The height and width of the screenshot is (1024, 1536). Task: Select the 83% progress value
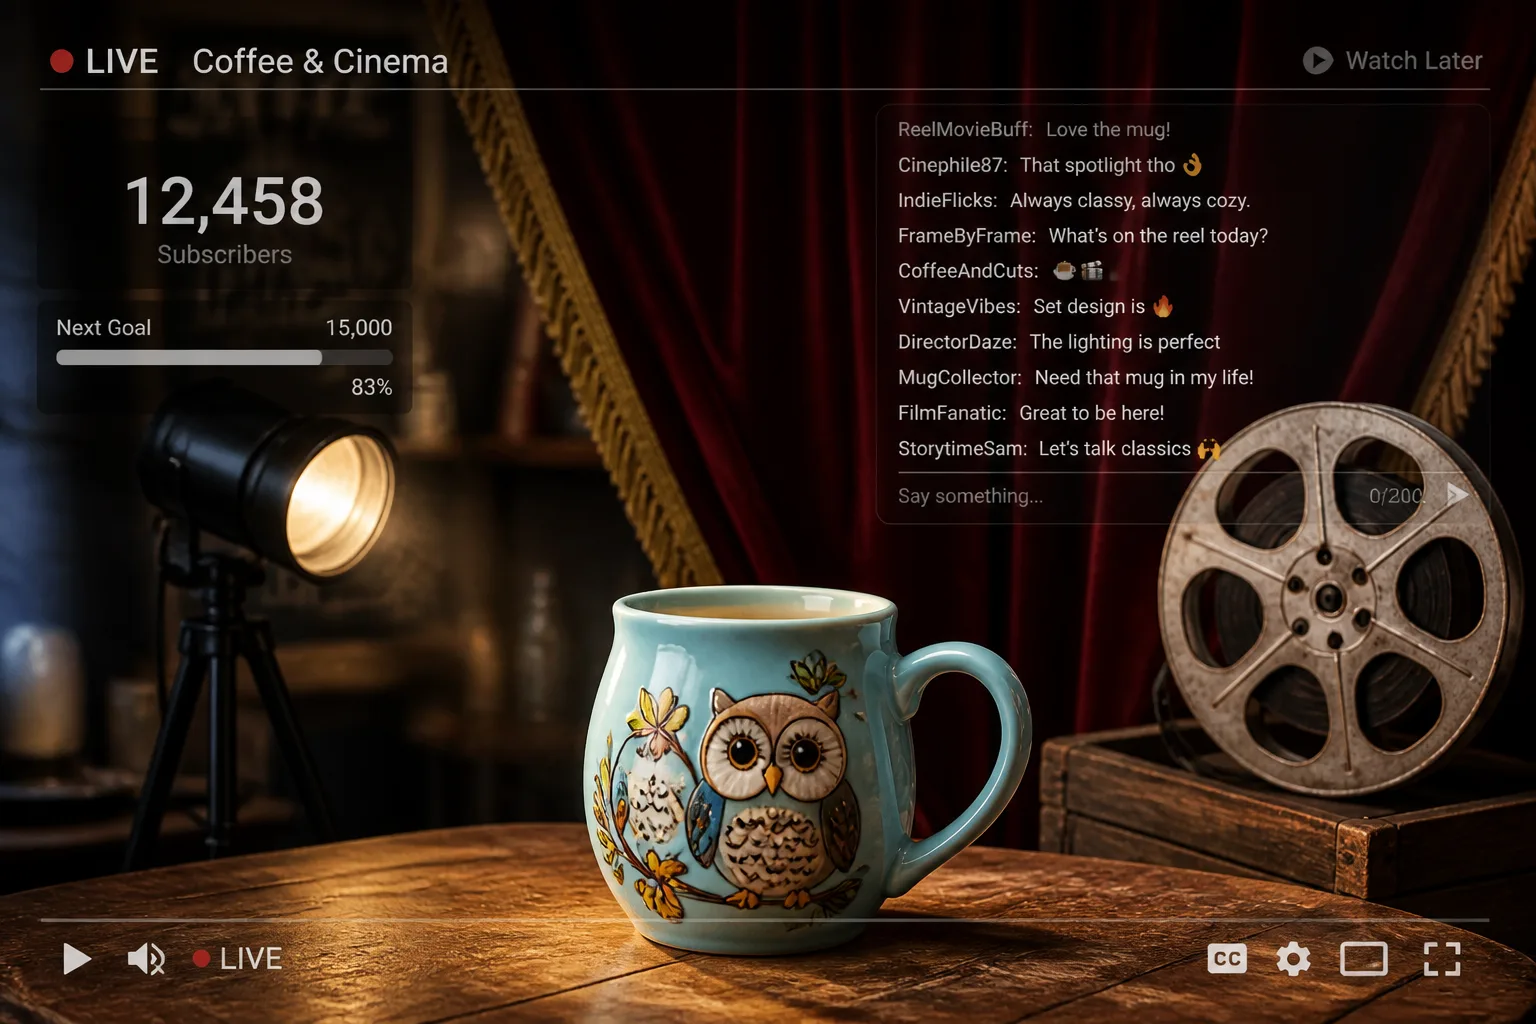click(x=371, y=387)
